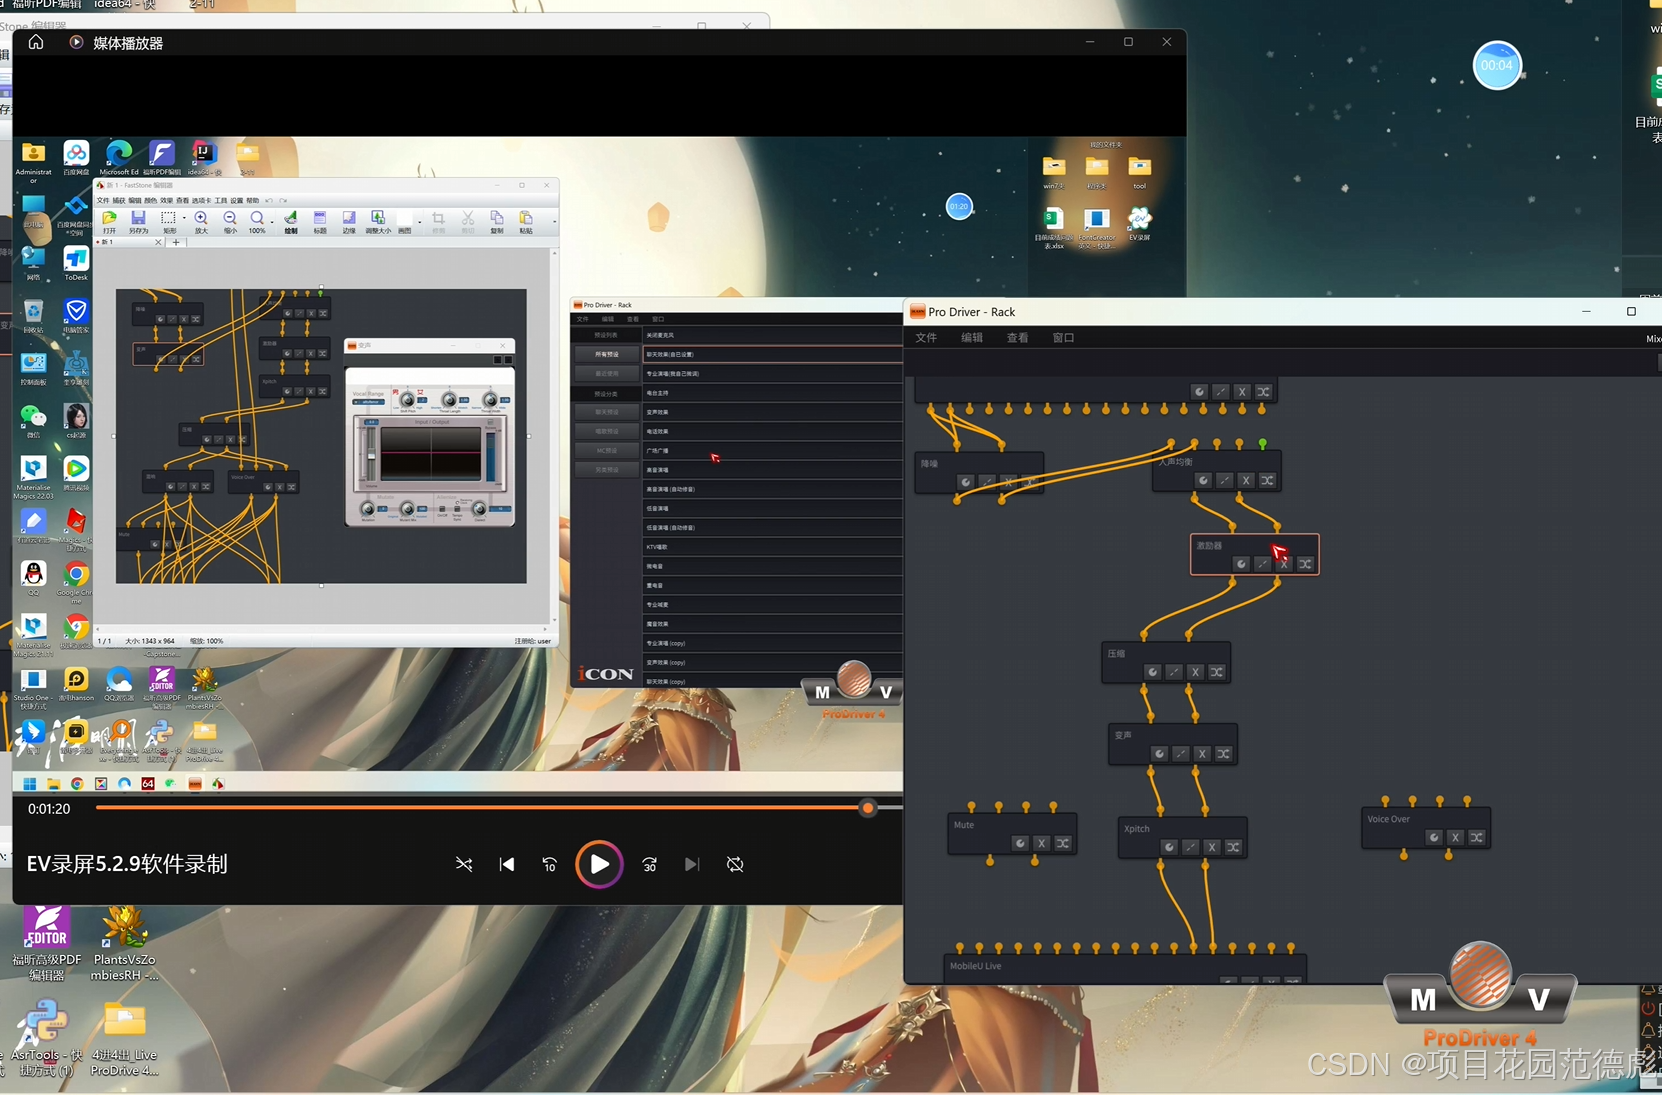This screenshot has width=1662, height=1095.
Task: Click the media player home icon
Action: pos(36,42)
